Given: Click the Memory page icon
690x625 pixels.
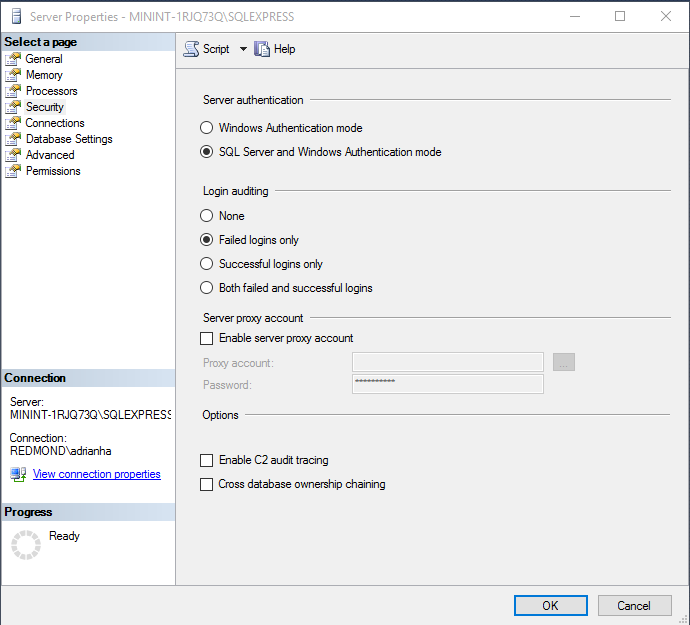Looking at the screenshot, I should 13,75.
